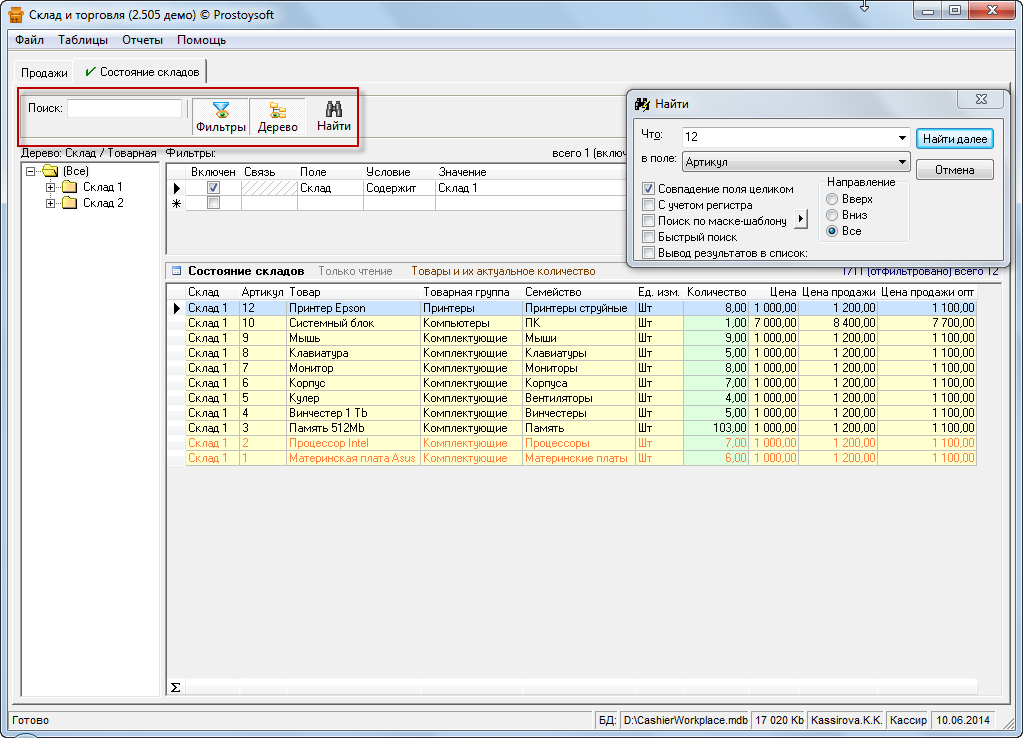This screenshot has height=738, width=1023.
Task: Expand the Склад 1 tree node
Action: coord(50,187)
